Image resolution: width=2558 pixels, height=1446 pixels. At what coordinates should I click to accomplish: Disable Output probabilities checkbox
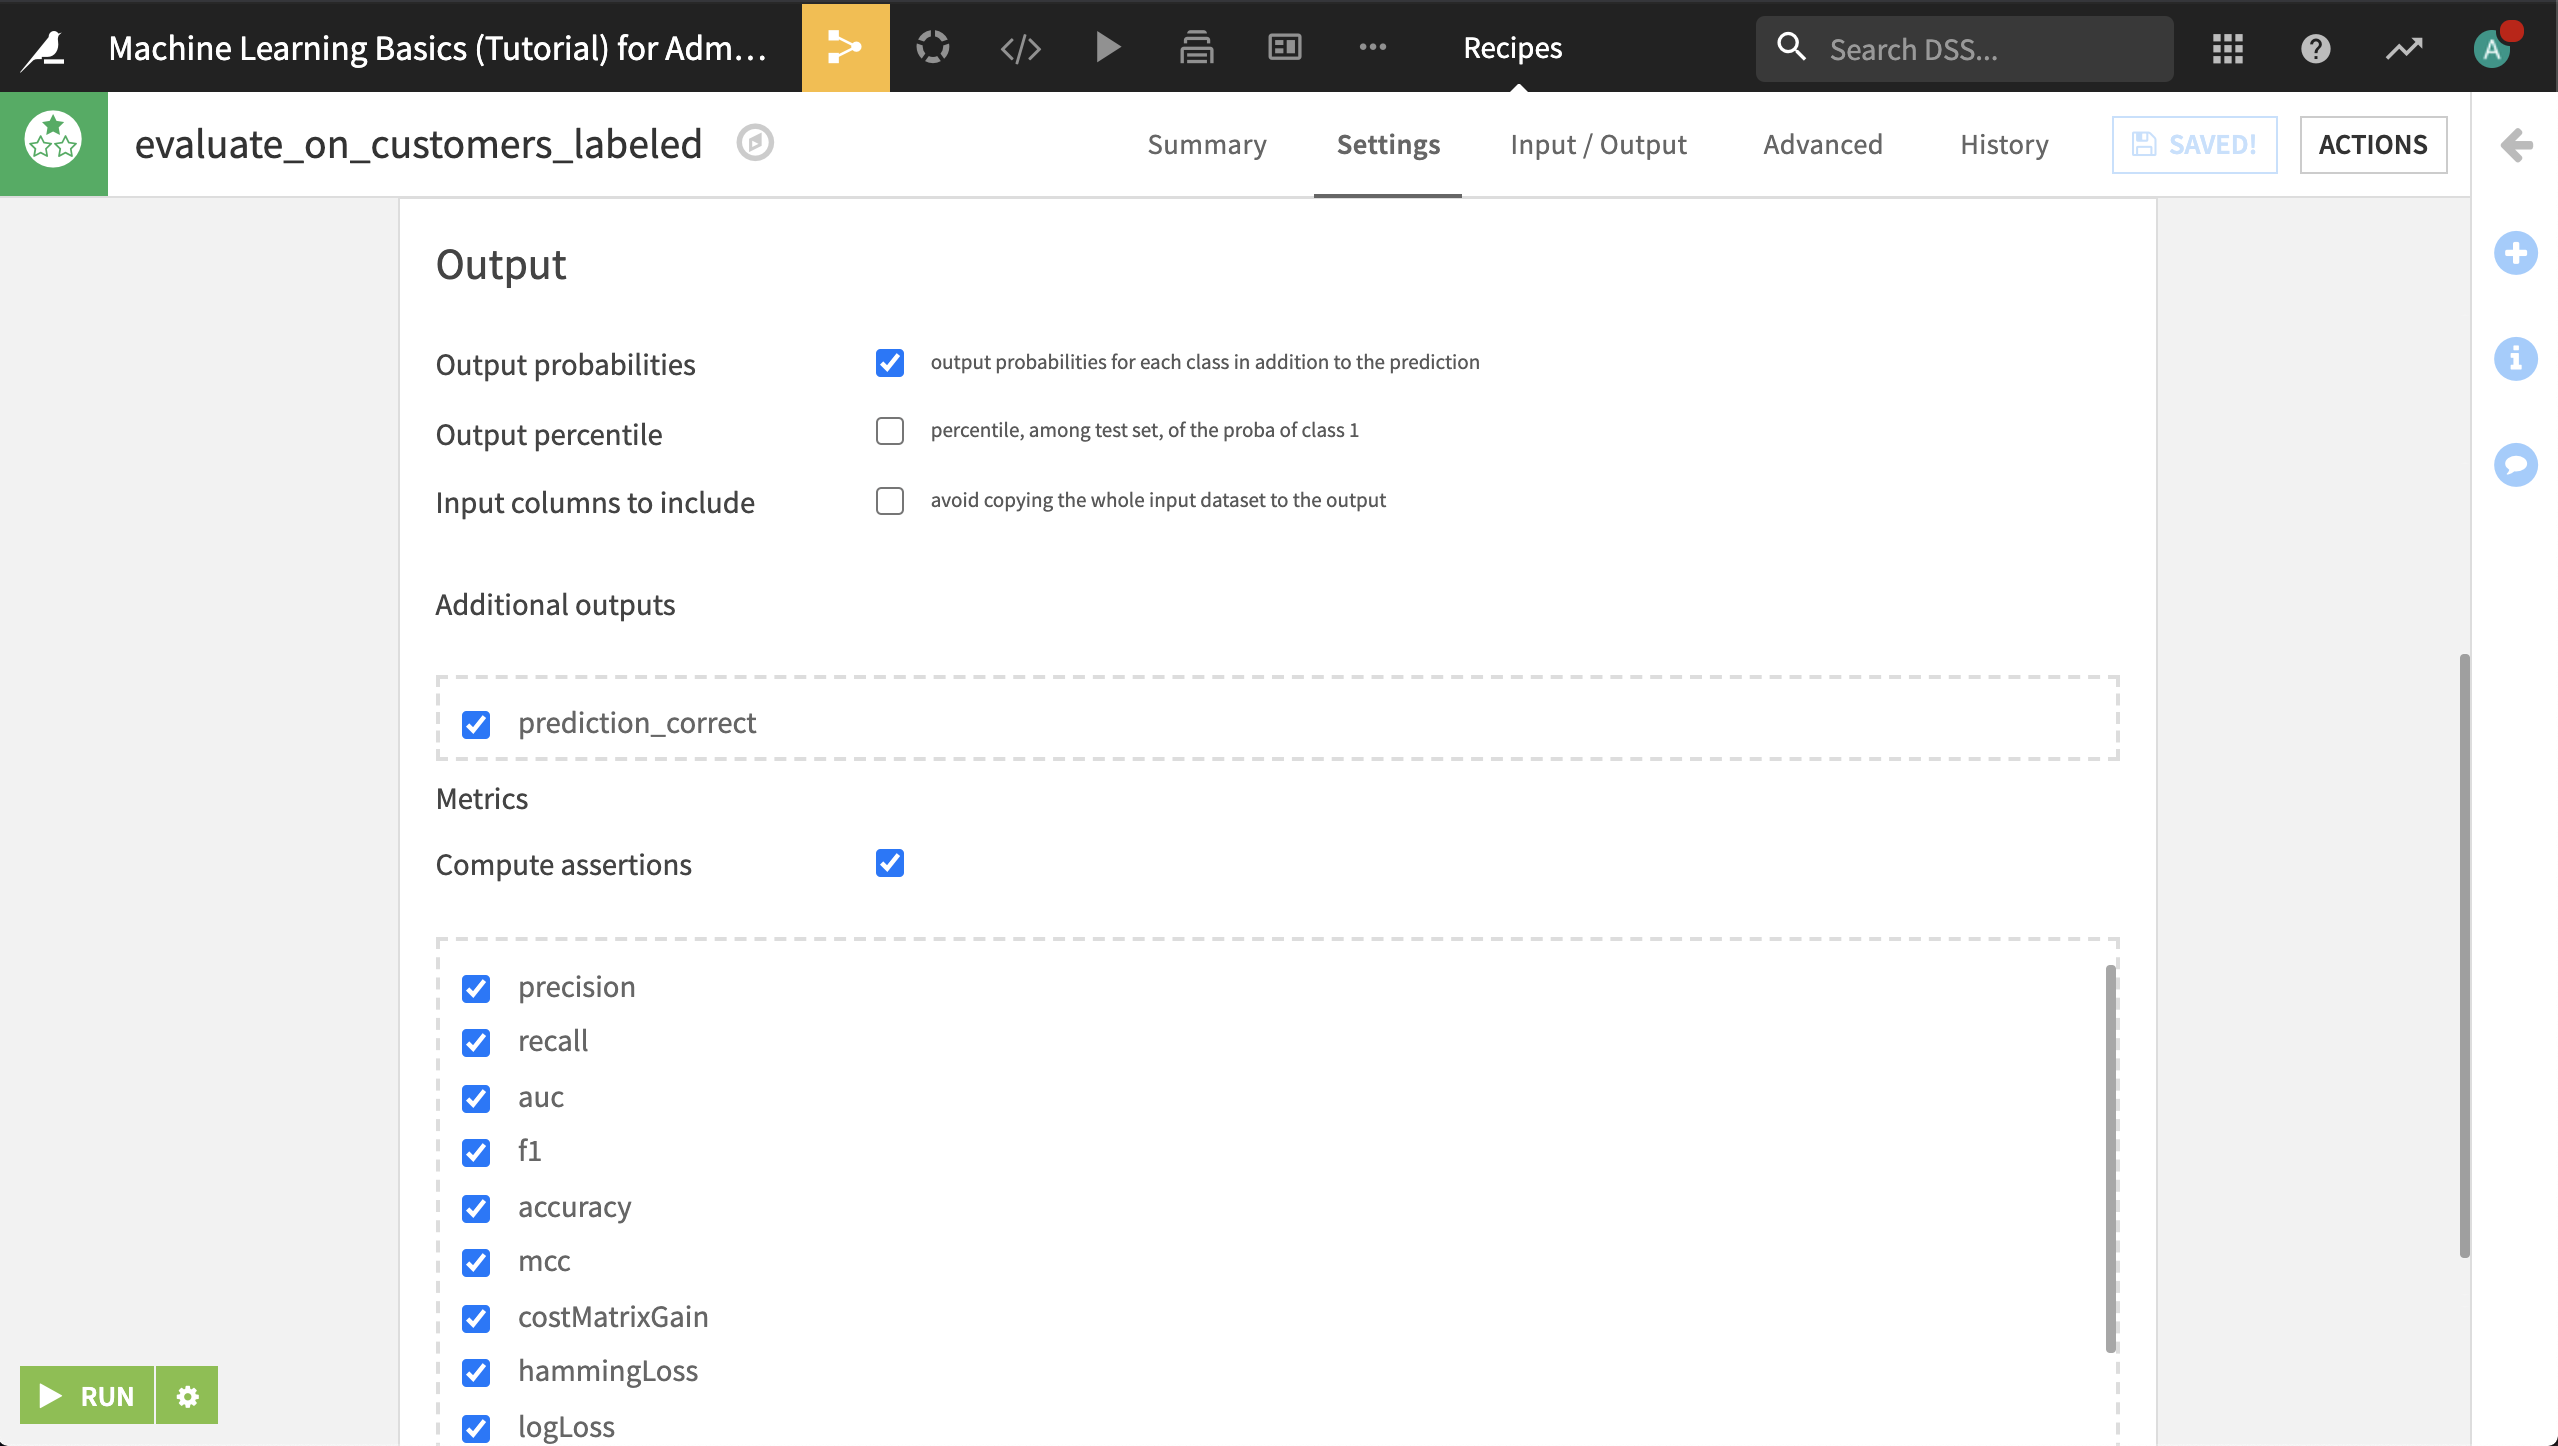click(889, 362)
